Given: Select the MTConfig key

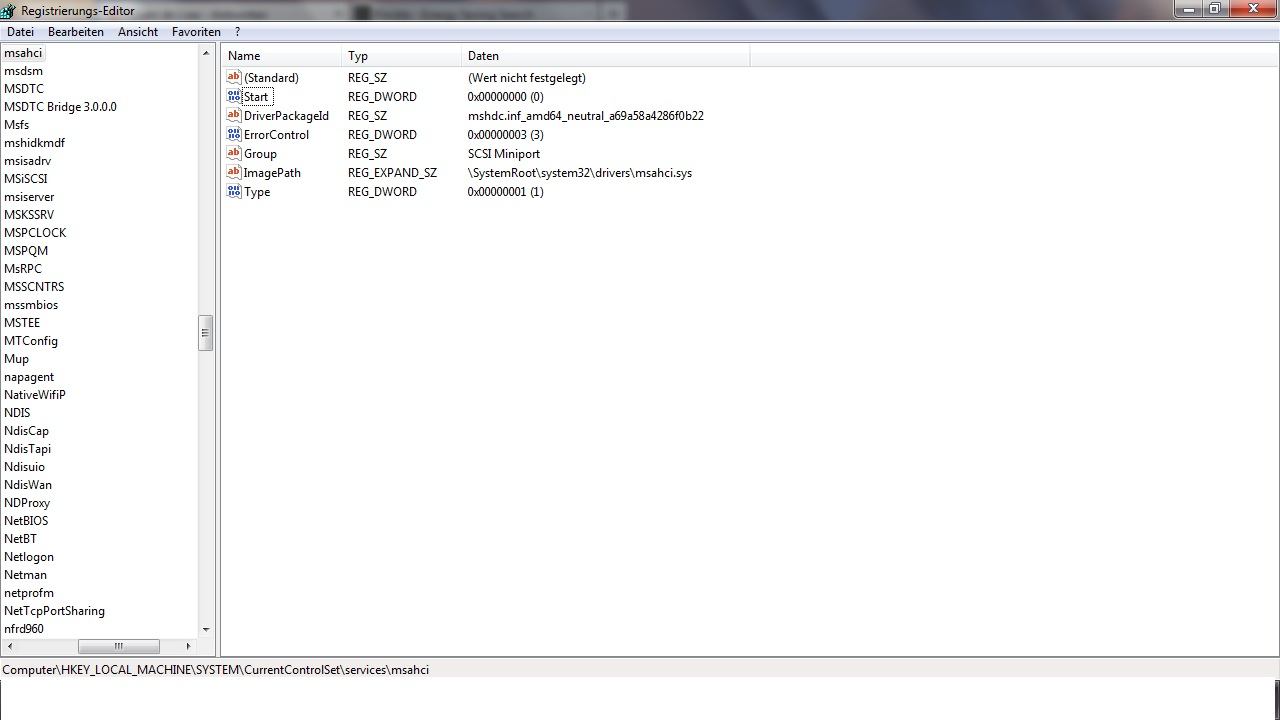Looking at the screenshot, I should pyautogui.click(x=31, y=341).
